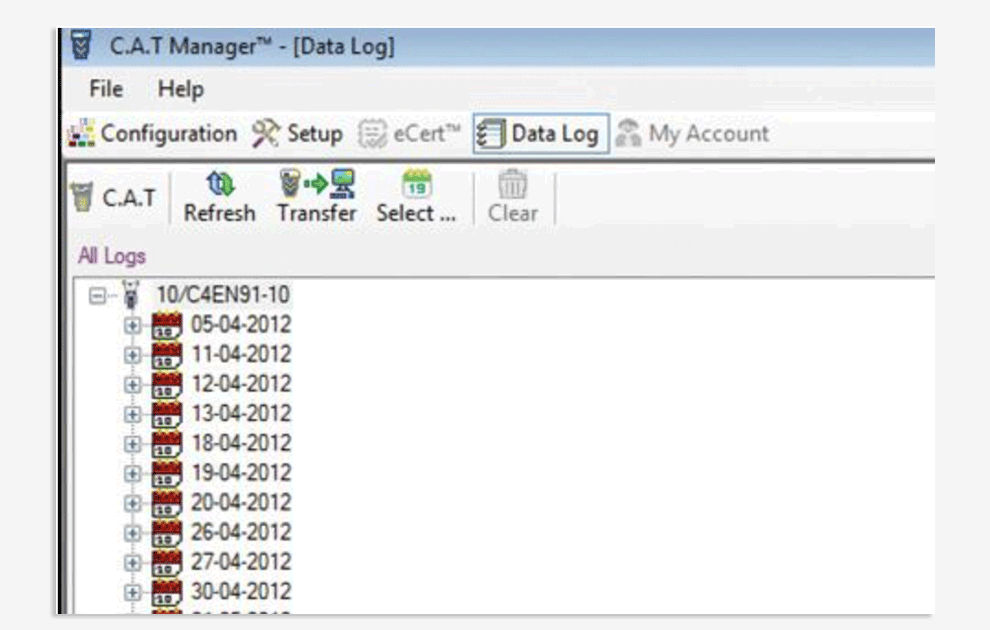Expand the 18-04-2012 log entry
Screen dimensions: 990x630
point(133,444)
